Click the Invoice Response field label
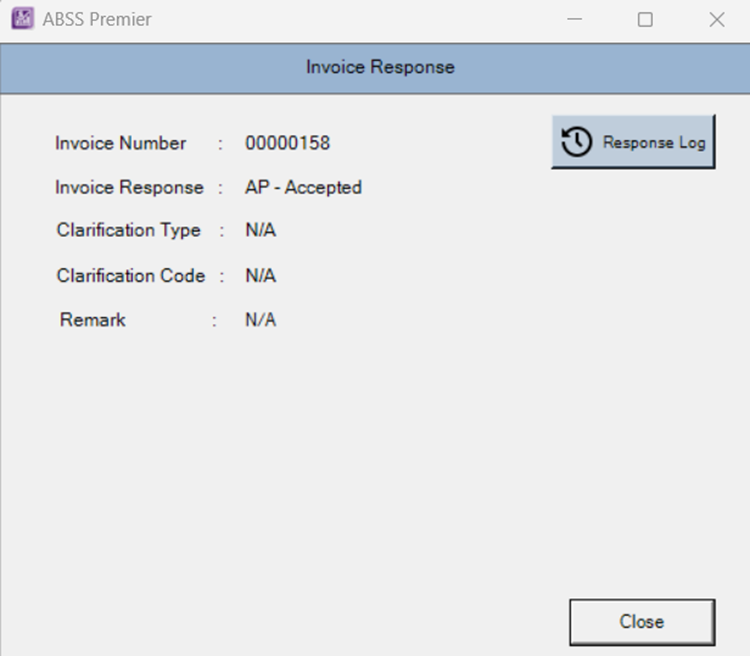Viewport: 750px width, 656px height. click(x=129, y=188)
